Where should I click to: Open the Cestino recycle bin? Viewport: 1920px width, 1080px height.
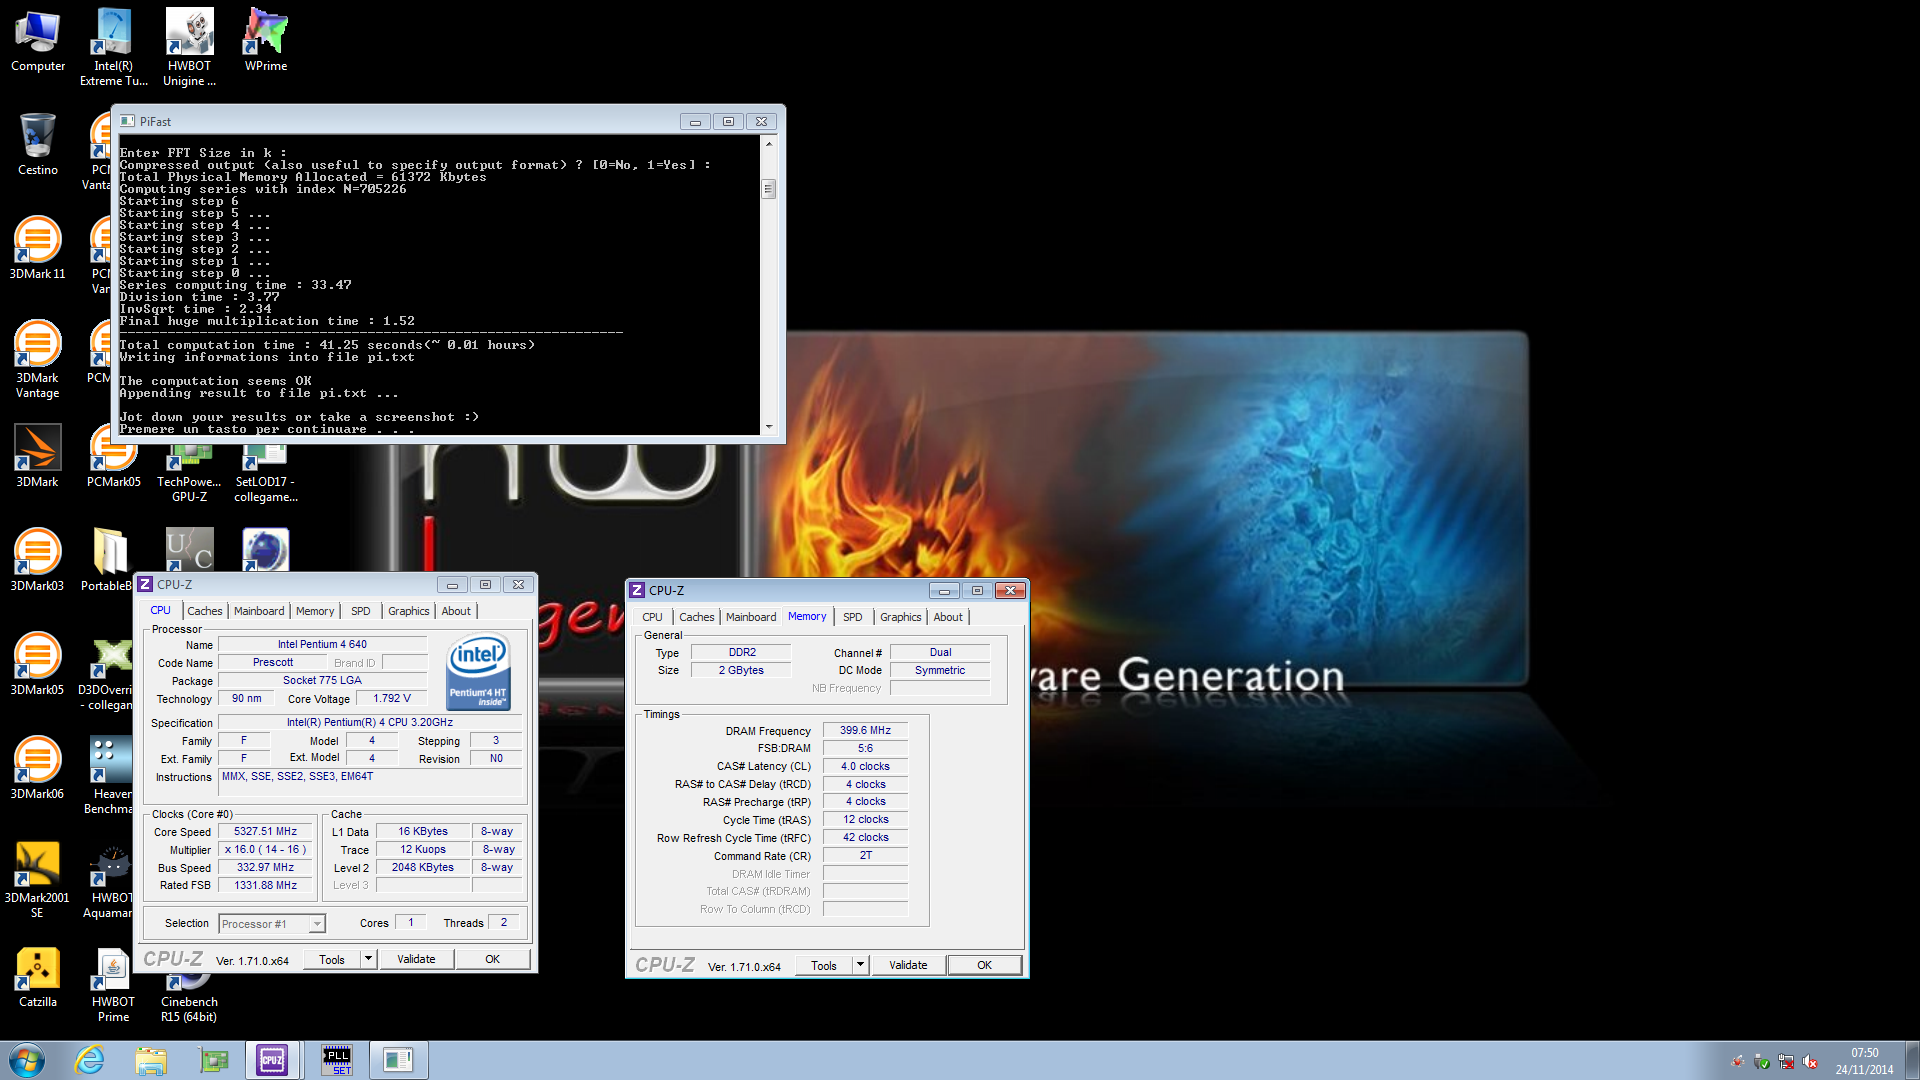pos(38,145)
